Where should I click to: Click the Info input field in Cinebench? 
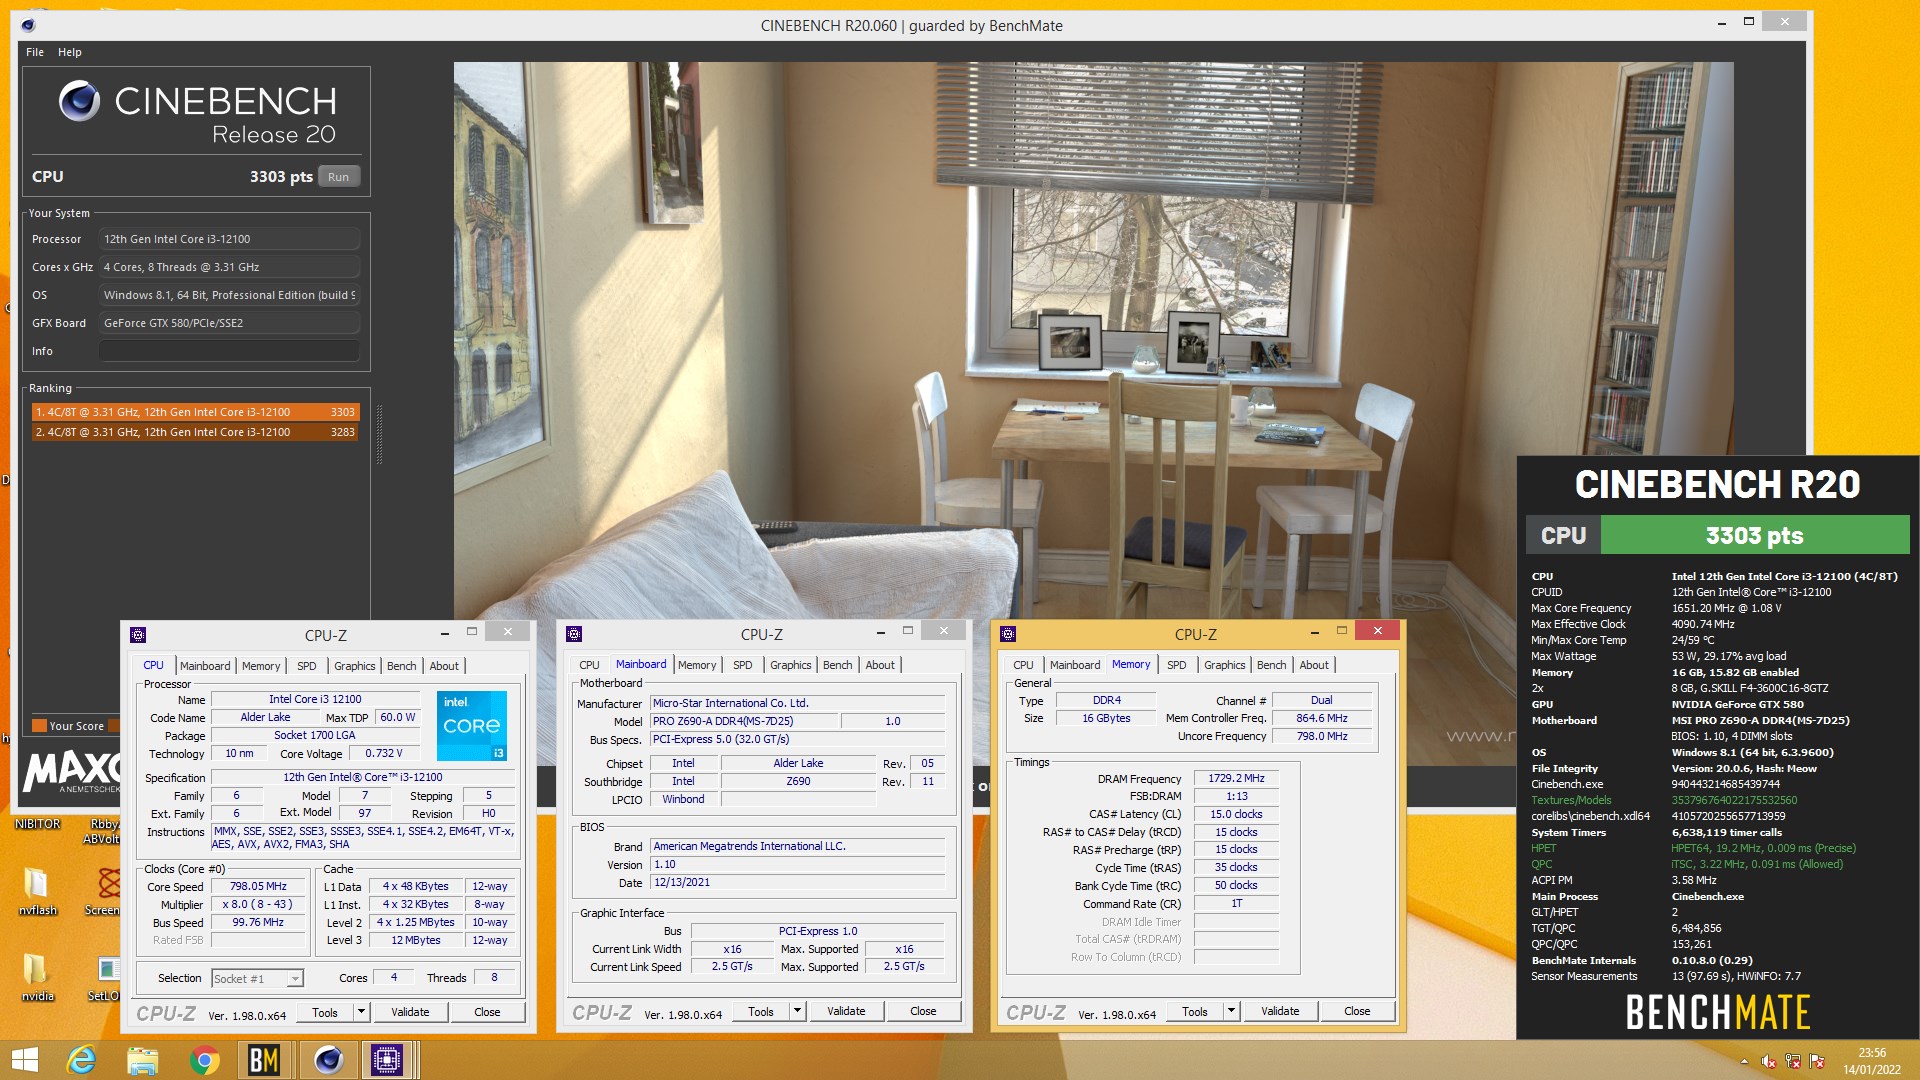coord(229,351)
